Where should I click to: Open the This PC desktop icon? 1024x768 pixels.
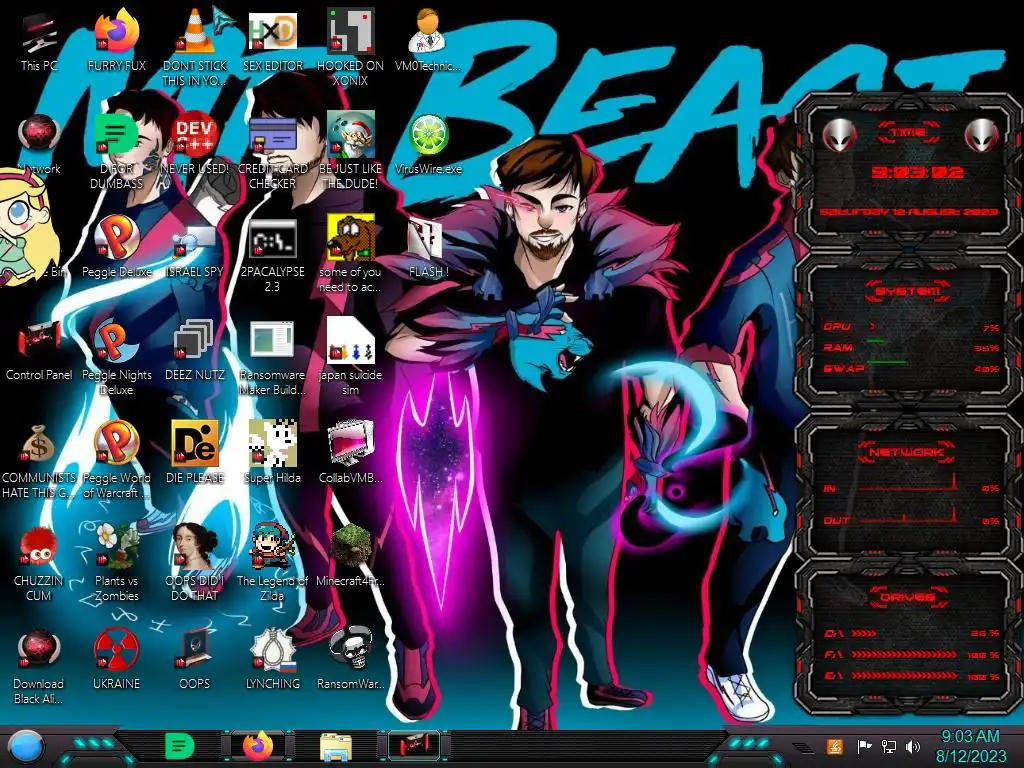coord(39,33)
